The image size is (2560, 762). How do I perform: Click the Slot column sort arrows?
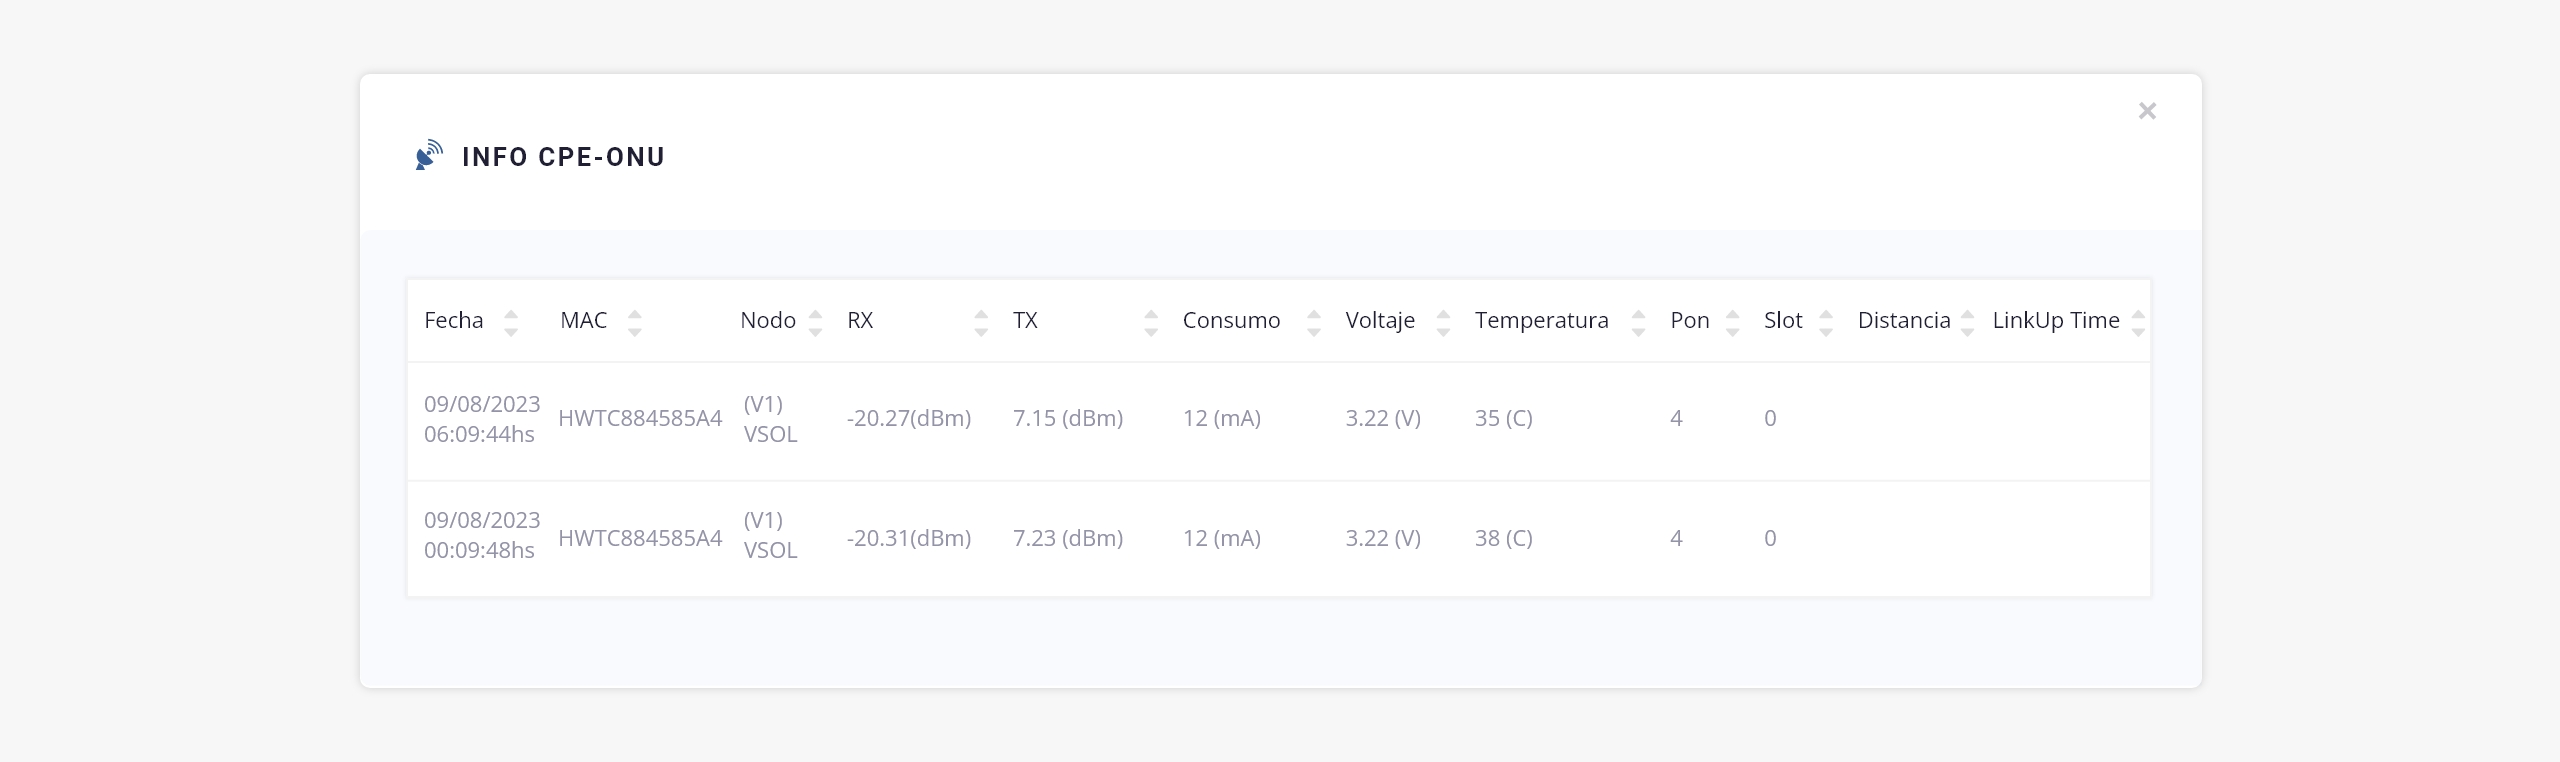(1826, 322)
